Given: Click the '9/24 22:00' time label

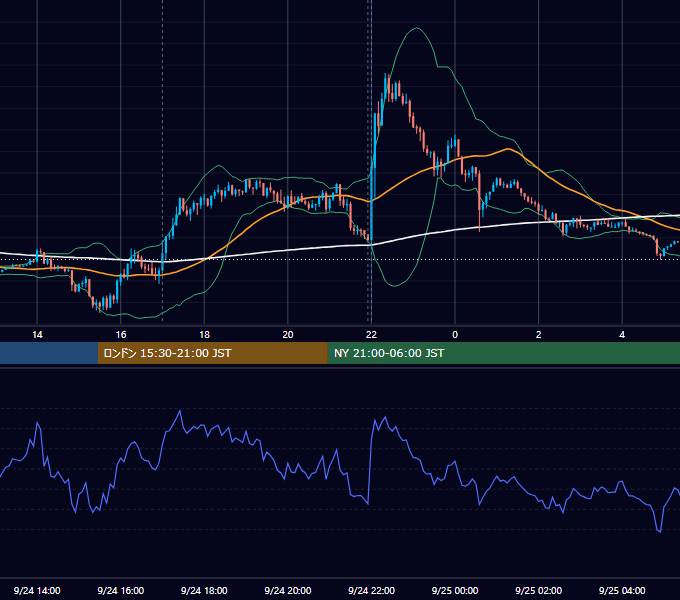Looking at the screenshot, I should (x=371, y=590).
